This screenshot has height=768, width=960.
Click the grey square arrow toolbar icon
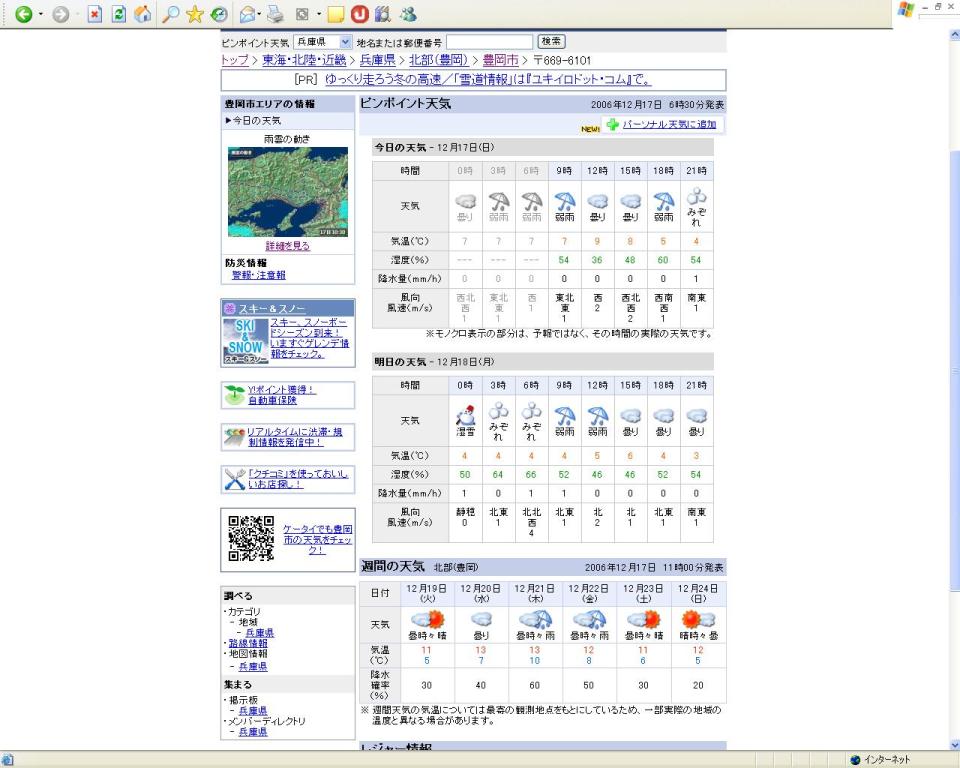click(x=302, y=14)
